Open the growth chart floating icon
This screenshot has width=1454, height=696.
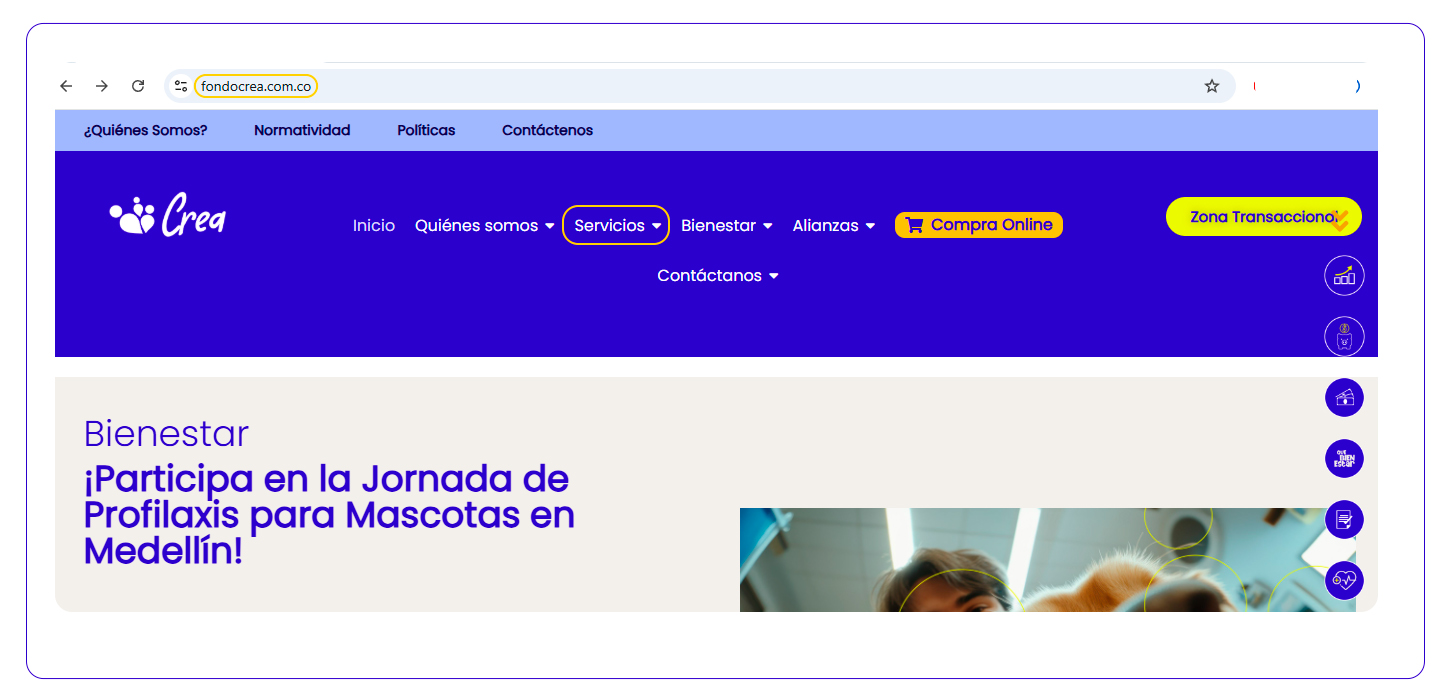click(x=1344, y=276)
